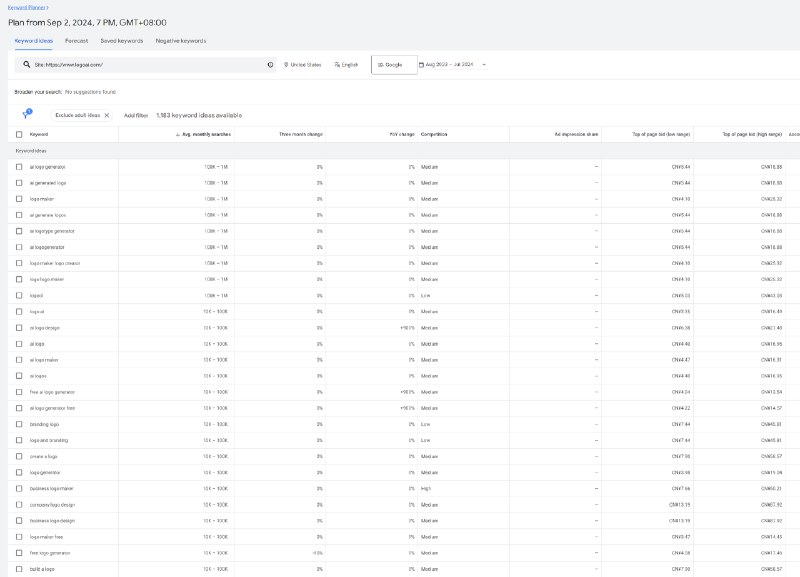800x577 pixels.
Task: Sort by Top of page bid (low range)
Action: coord(661,134)
